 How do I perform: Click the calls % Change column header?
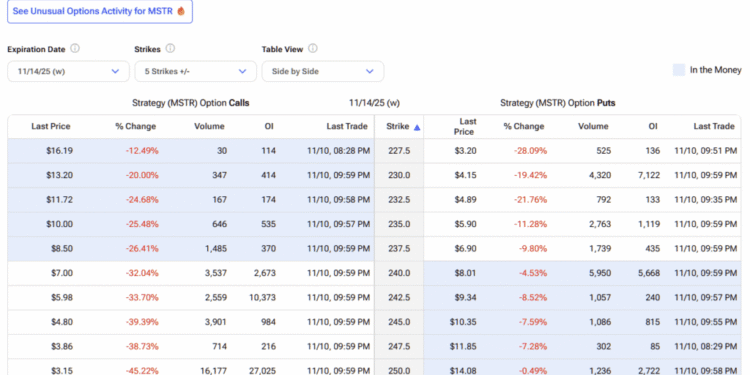(x=135, y=126)
